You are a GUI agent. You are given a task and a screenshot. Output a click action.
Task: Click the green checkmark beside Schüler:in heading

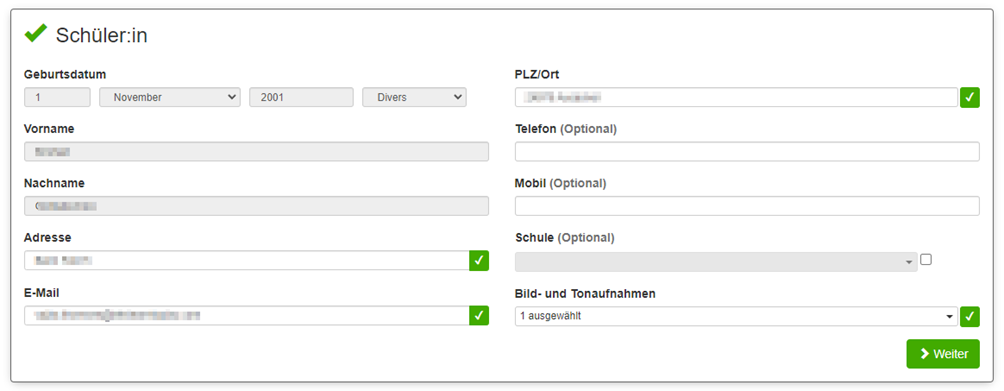coord(36,33)
